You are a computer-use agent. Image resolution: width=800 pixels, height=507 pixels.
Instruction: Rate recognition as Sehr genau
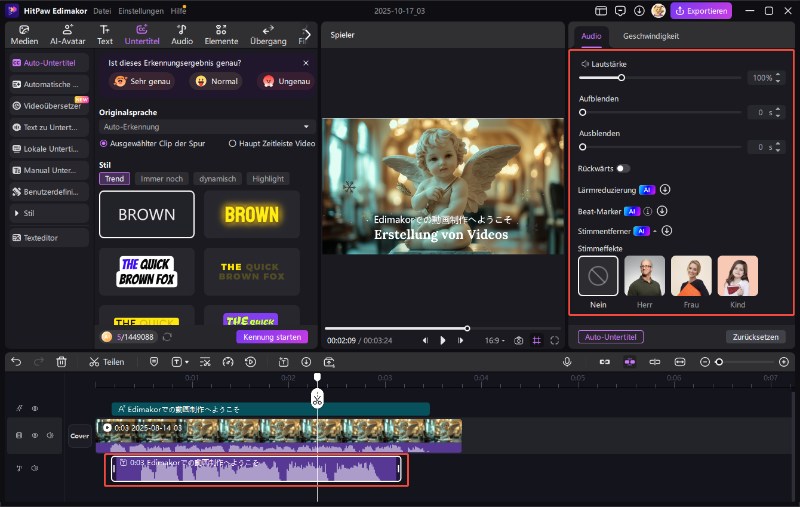pyautogui.click(x=142, y=81)
